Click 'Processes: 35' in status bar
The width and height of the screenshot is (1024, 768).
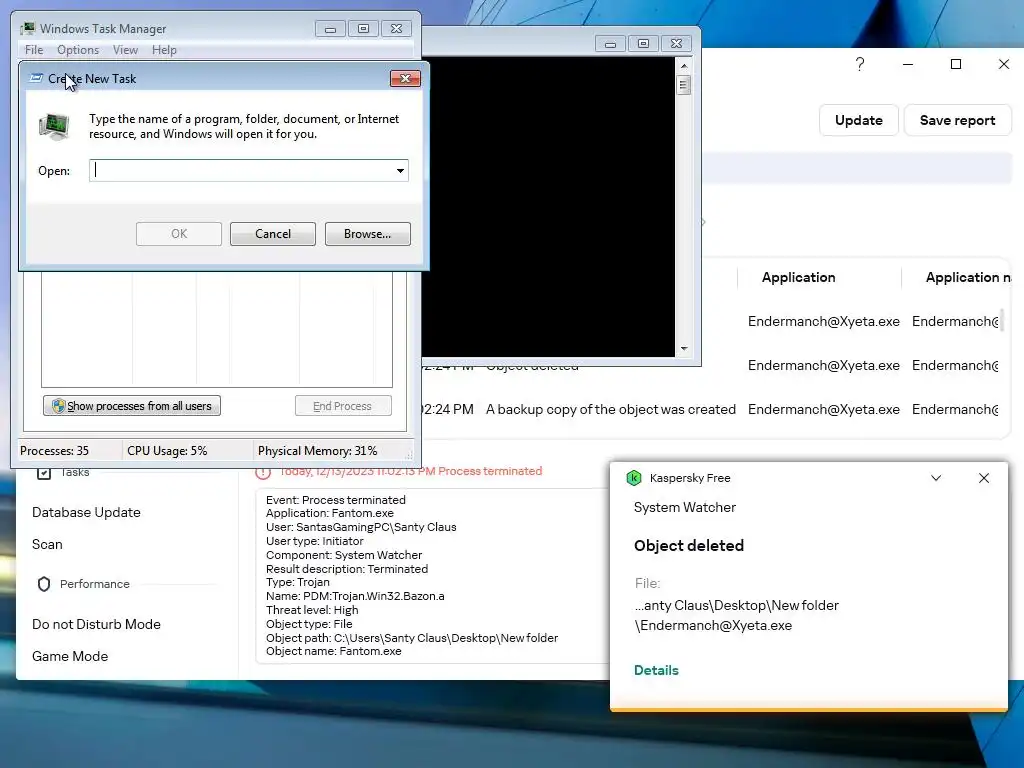point(54,451)
